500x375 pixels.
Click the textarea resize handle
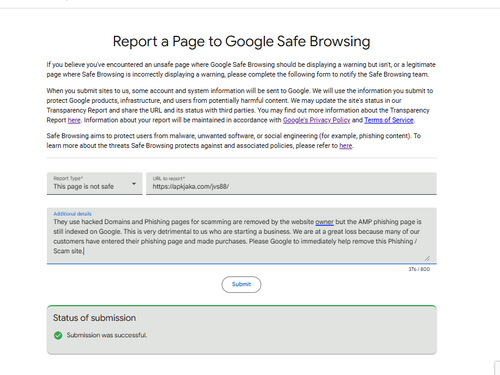coord(427,258)
